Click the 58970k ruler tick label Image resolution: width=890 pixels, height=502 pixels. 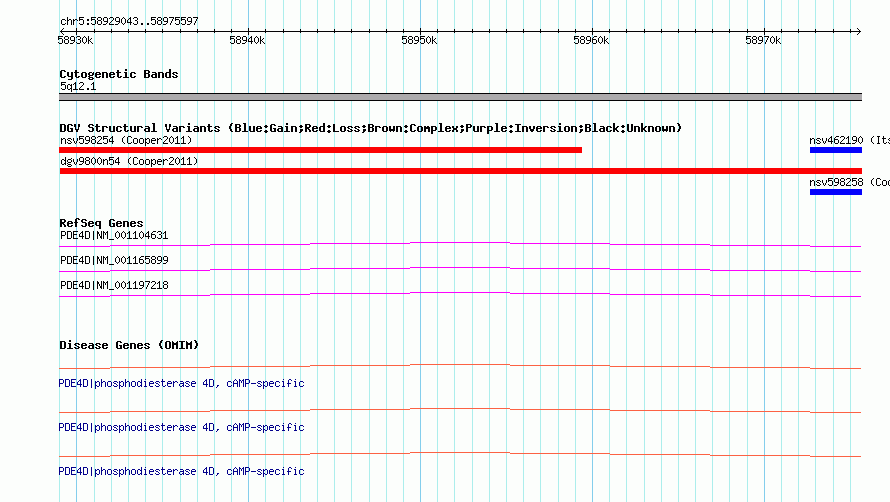(x=763, y=40)
